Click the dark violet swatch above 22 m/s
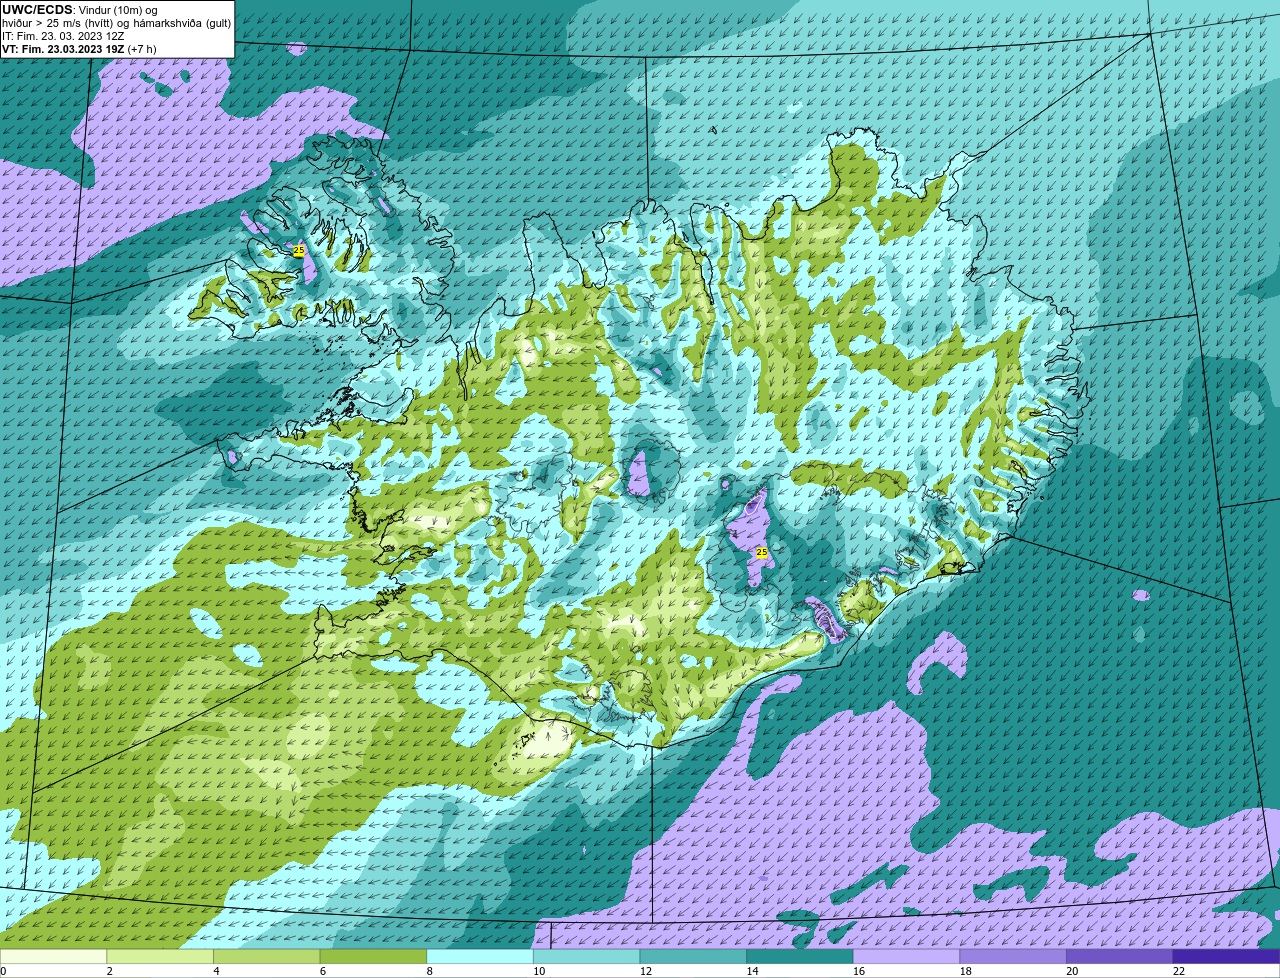The width and height of the screenshot is (1280, 978). click(x=1226, y=957)
